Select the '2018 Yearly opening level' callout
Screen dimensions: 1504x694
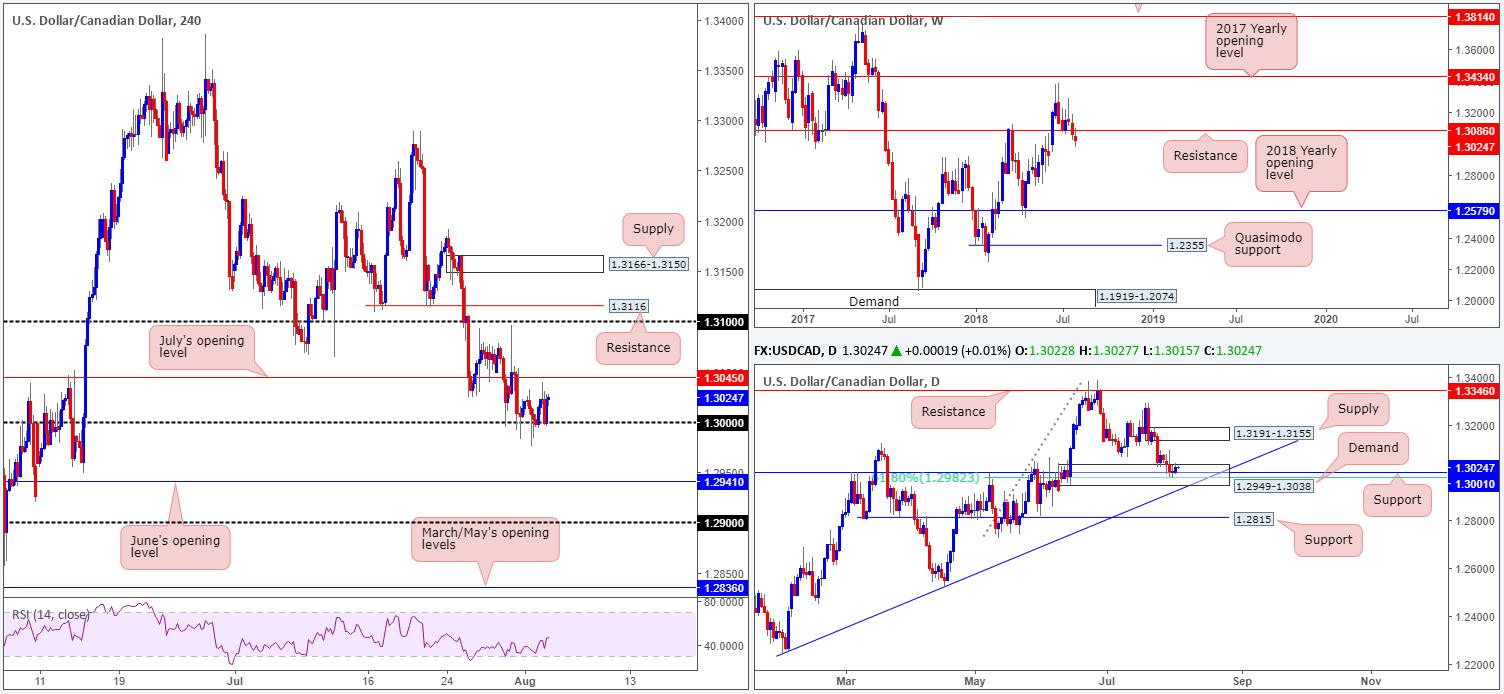click(1301, 163)
